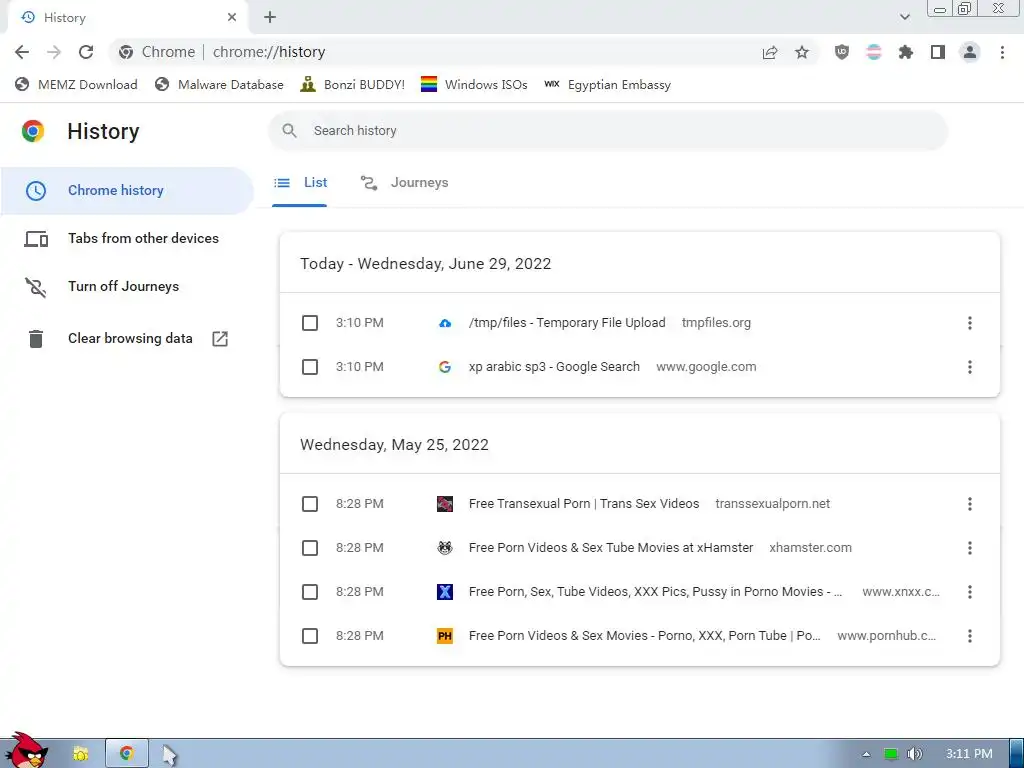1024x768 pixels.
Task: Switch to the List tab
Action: tap(300, 184)
